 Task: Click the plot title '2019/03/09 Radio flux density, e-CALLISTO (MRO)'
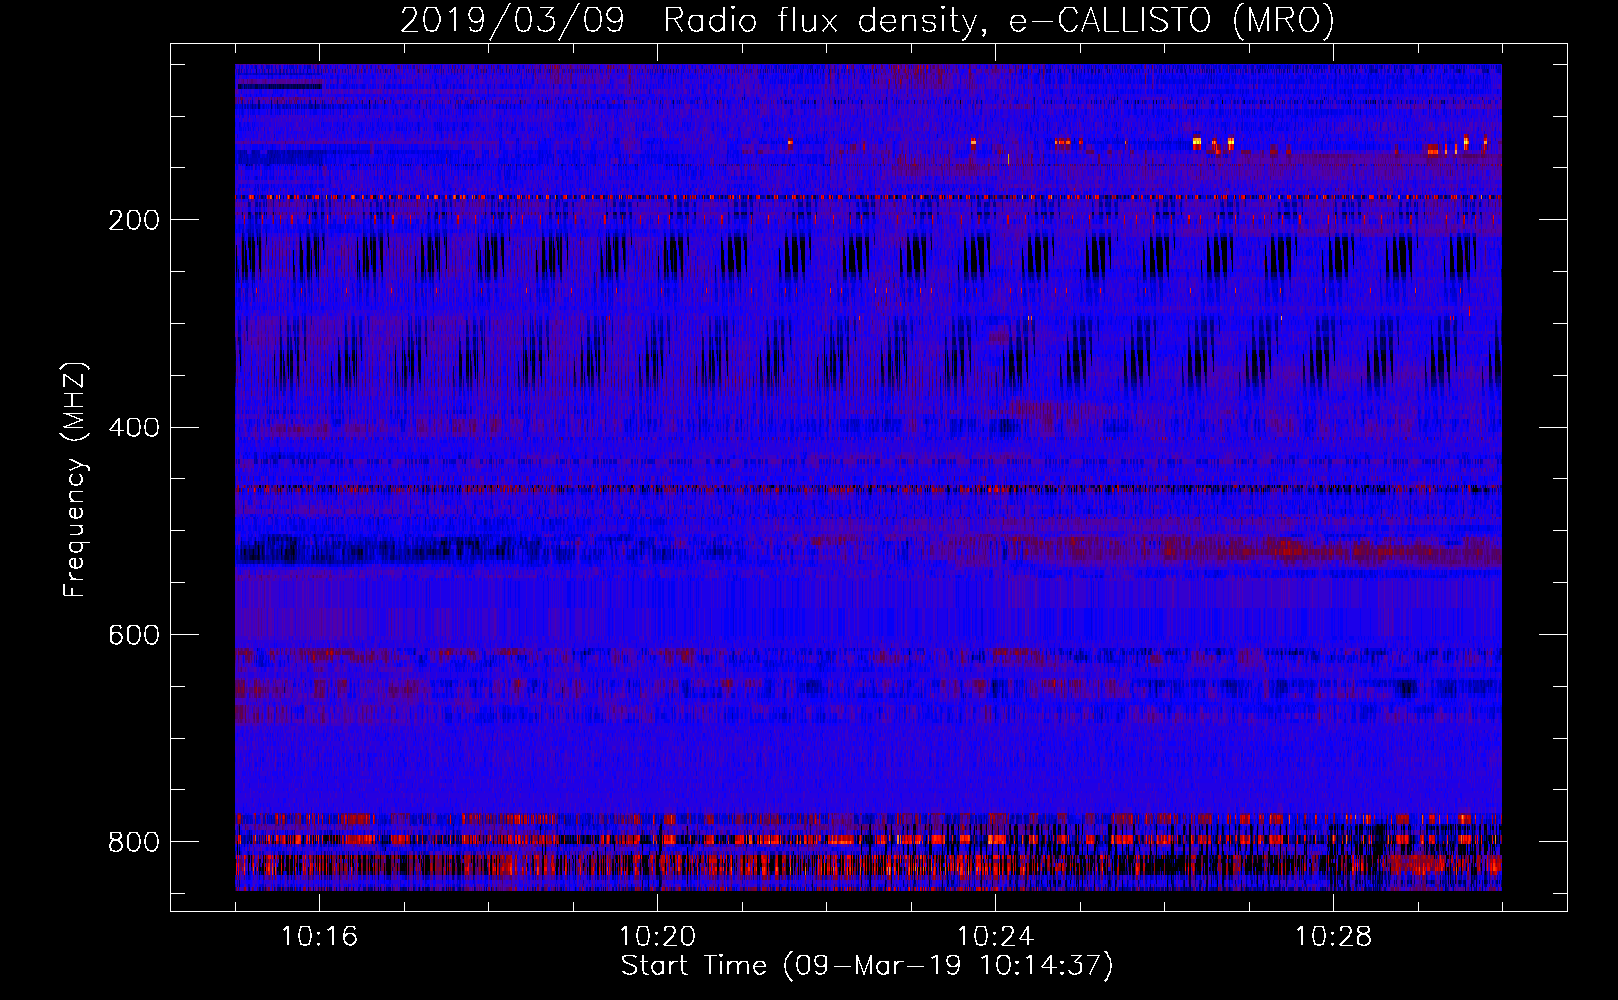click(867, 20)
